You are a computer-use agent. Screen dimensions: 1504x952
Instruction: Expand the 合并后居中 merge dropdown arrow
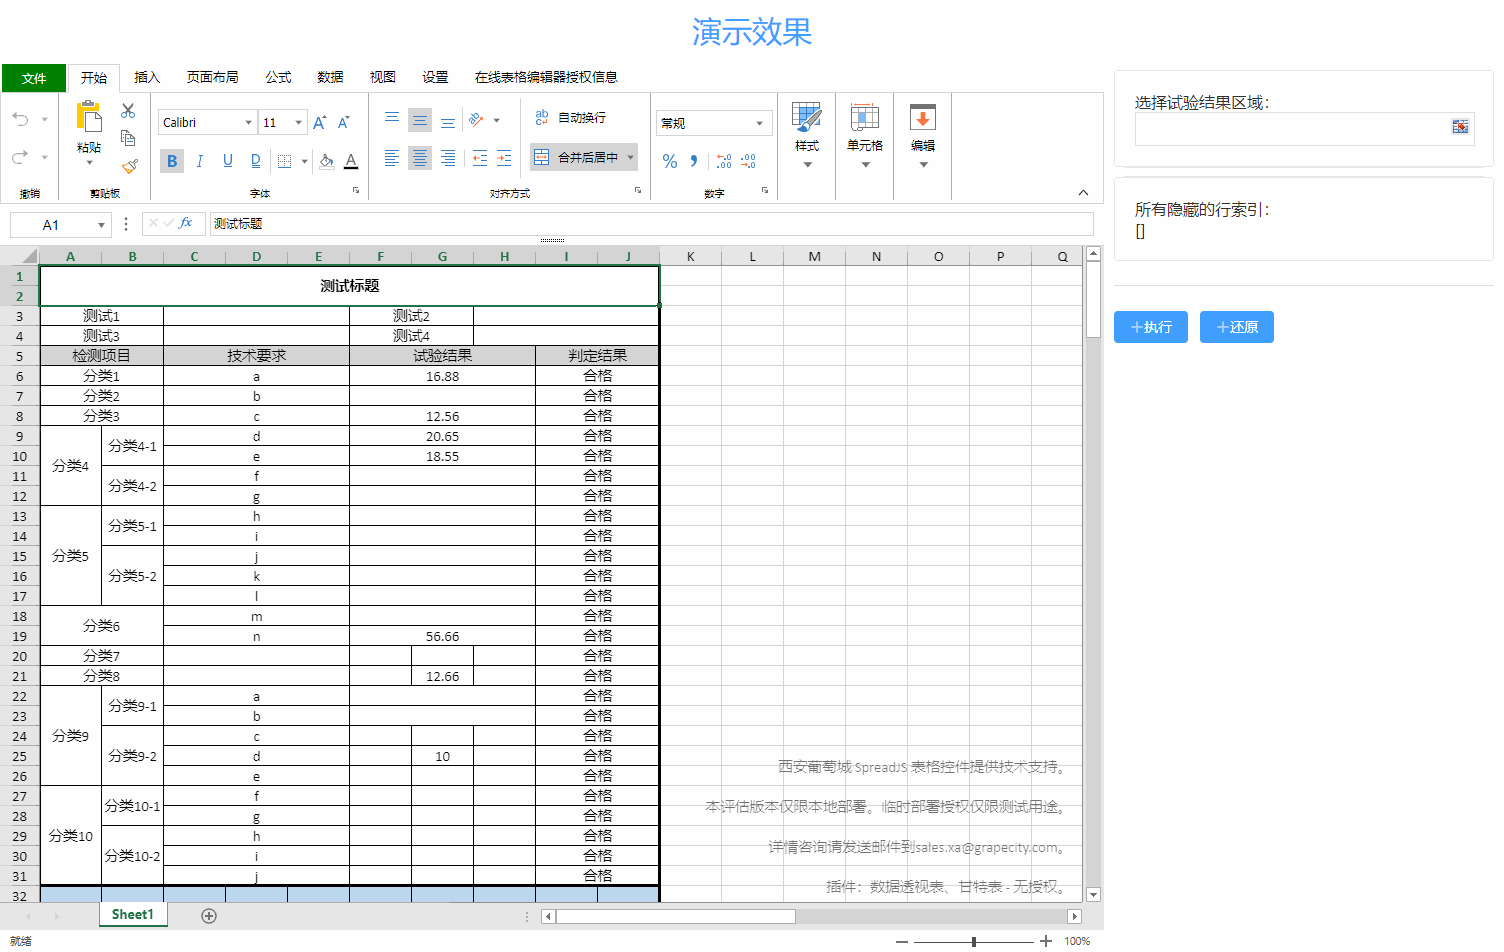630,157
